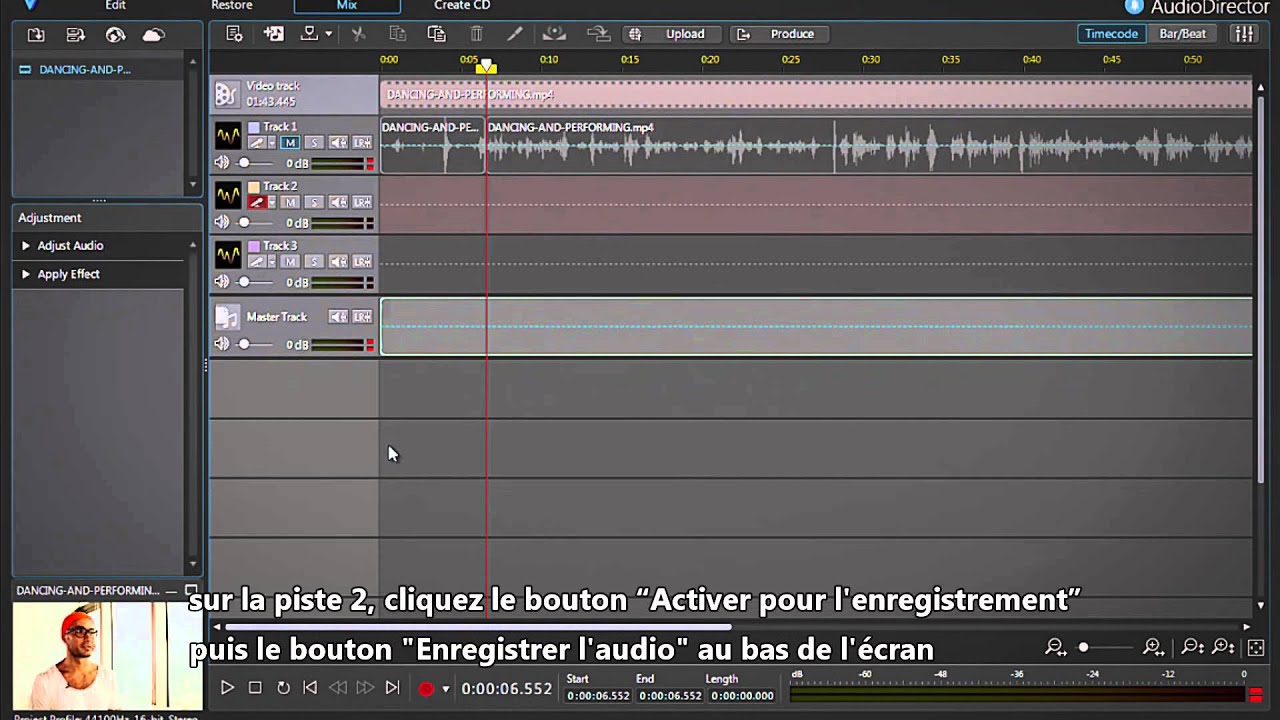Click the CyberLink Cloud icon

pos(153,35)
